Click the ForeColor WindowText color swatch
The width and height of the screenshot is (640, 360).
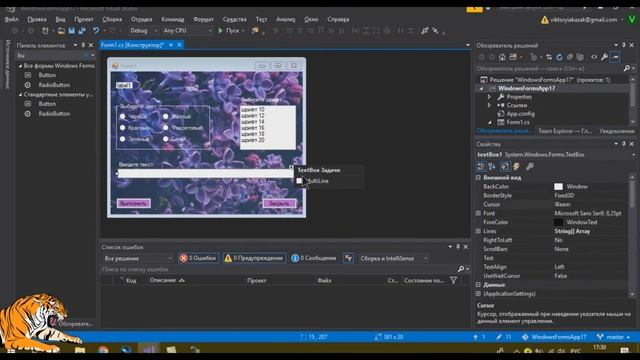[558, 222]
